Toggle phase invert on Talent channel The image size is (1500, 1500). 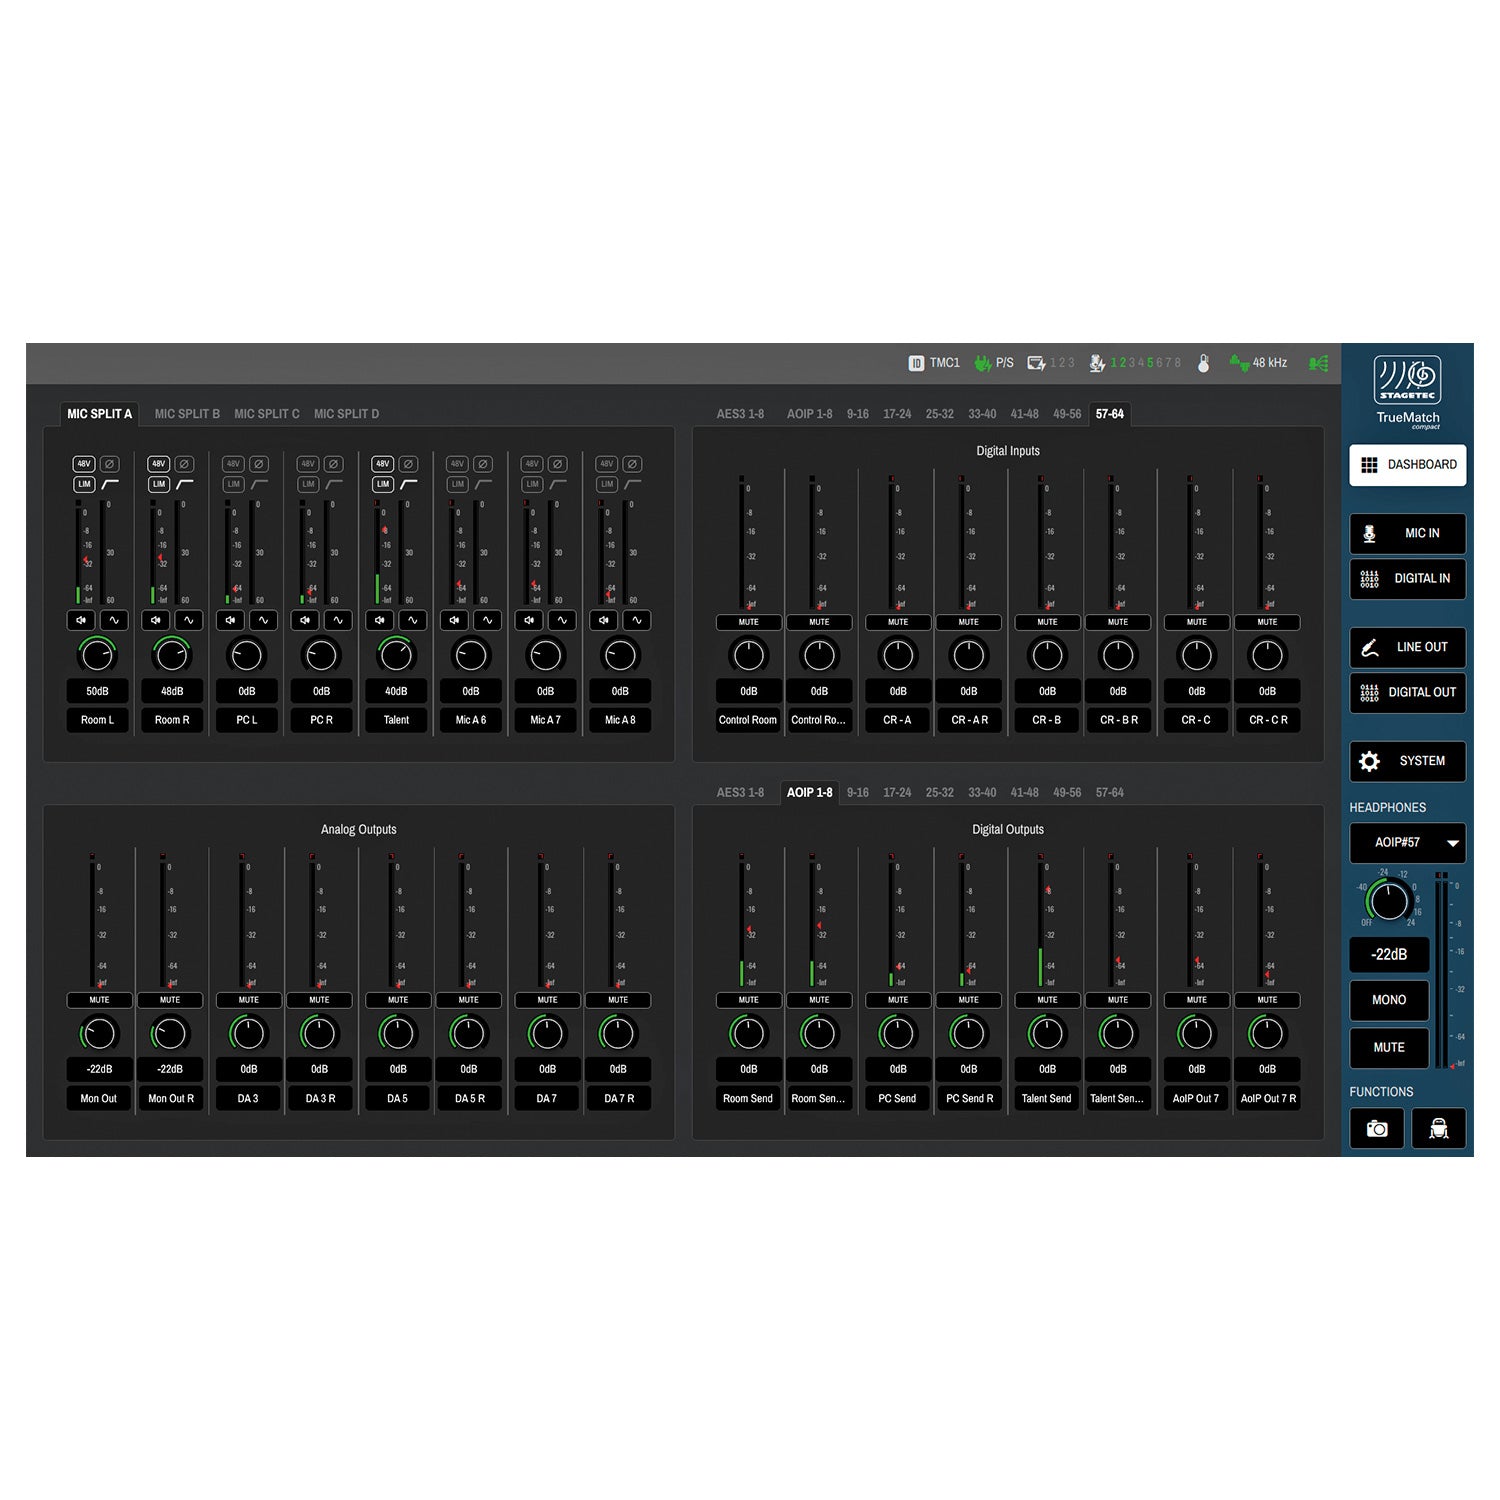click(408, 464)
